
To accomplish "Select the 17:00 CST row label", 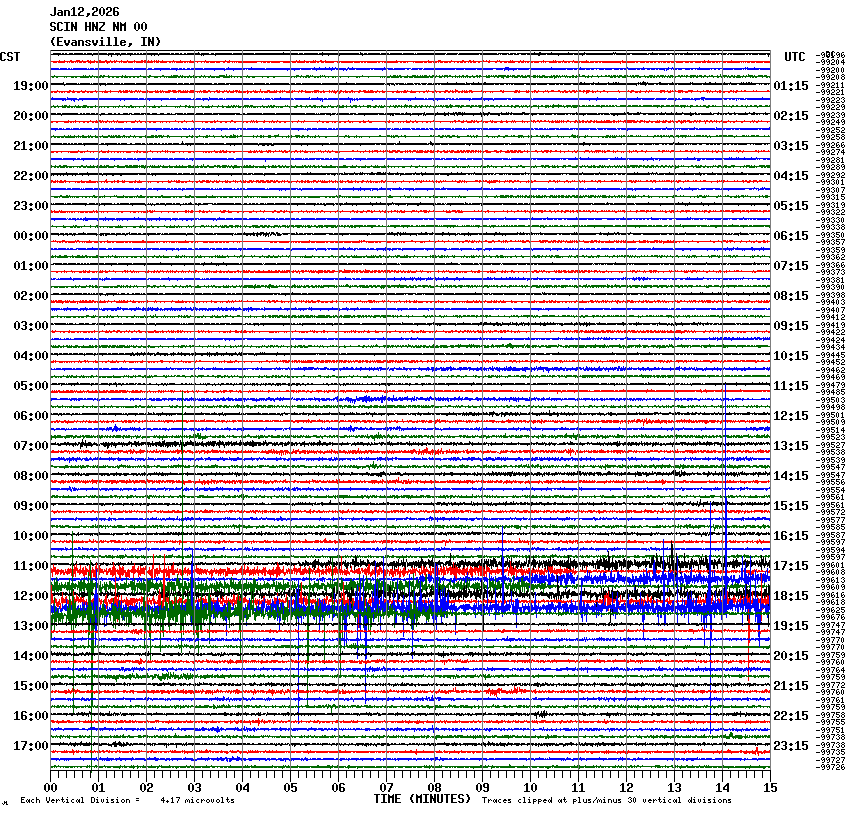I will [30, 746].
